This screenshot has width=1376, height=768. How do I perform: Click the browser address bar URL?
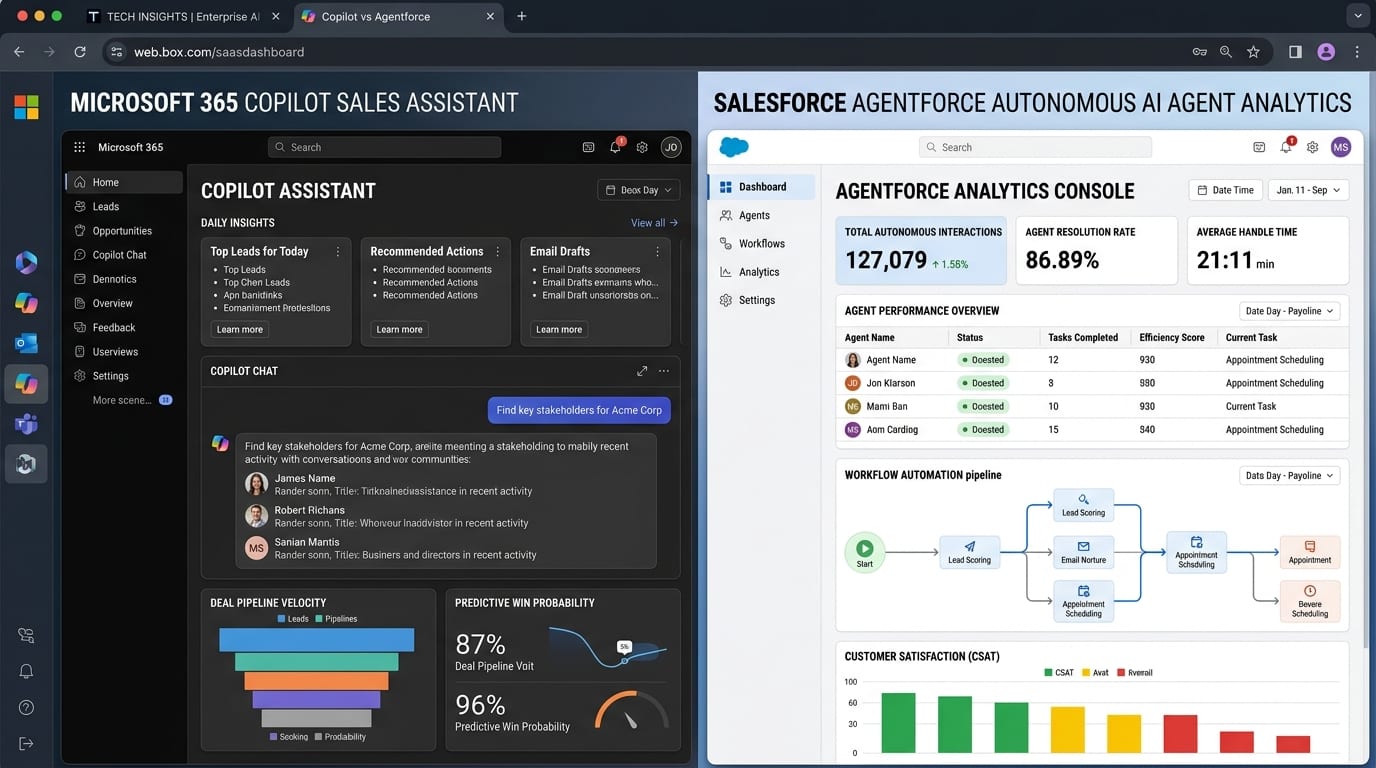tap(219, 52)
